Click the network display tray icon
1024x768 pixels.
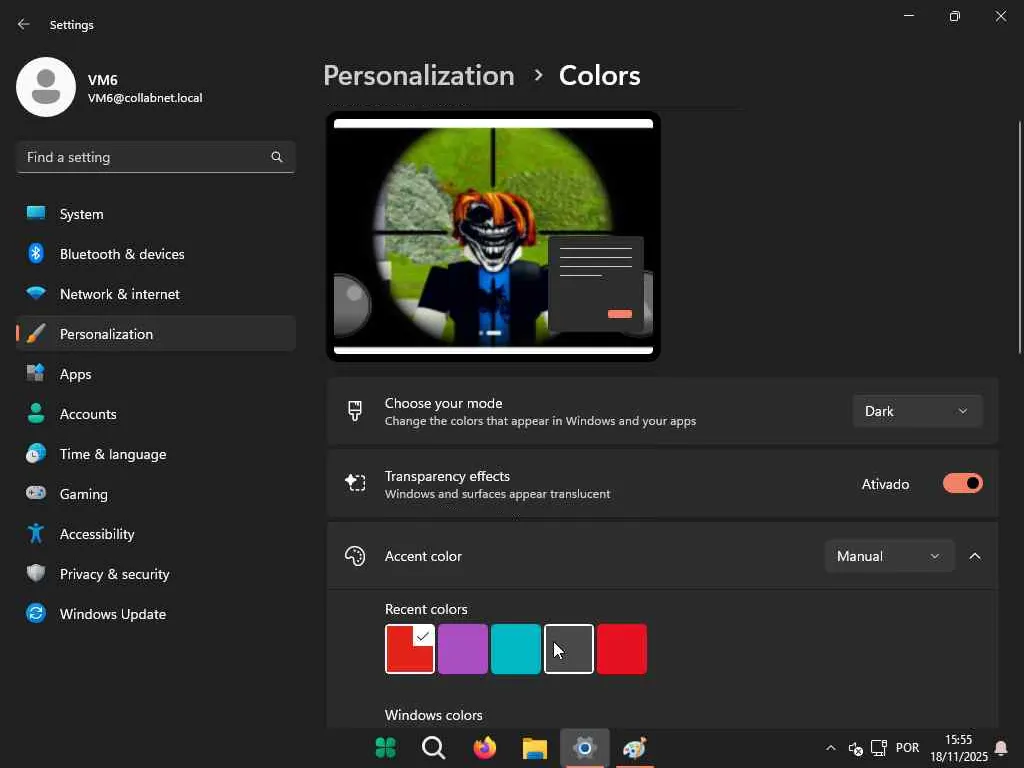tap(879, 748)
